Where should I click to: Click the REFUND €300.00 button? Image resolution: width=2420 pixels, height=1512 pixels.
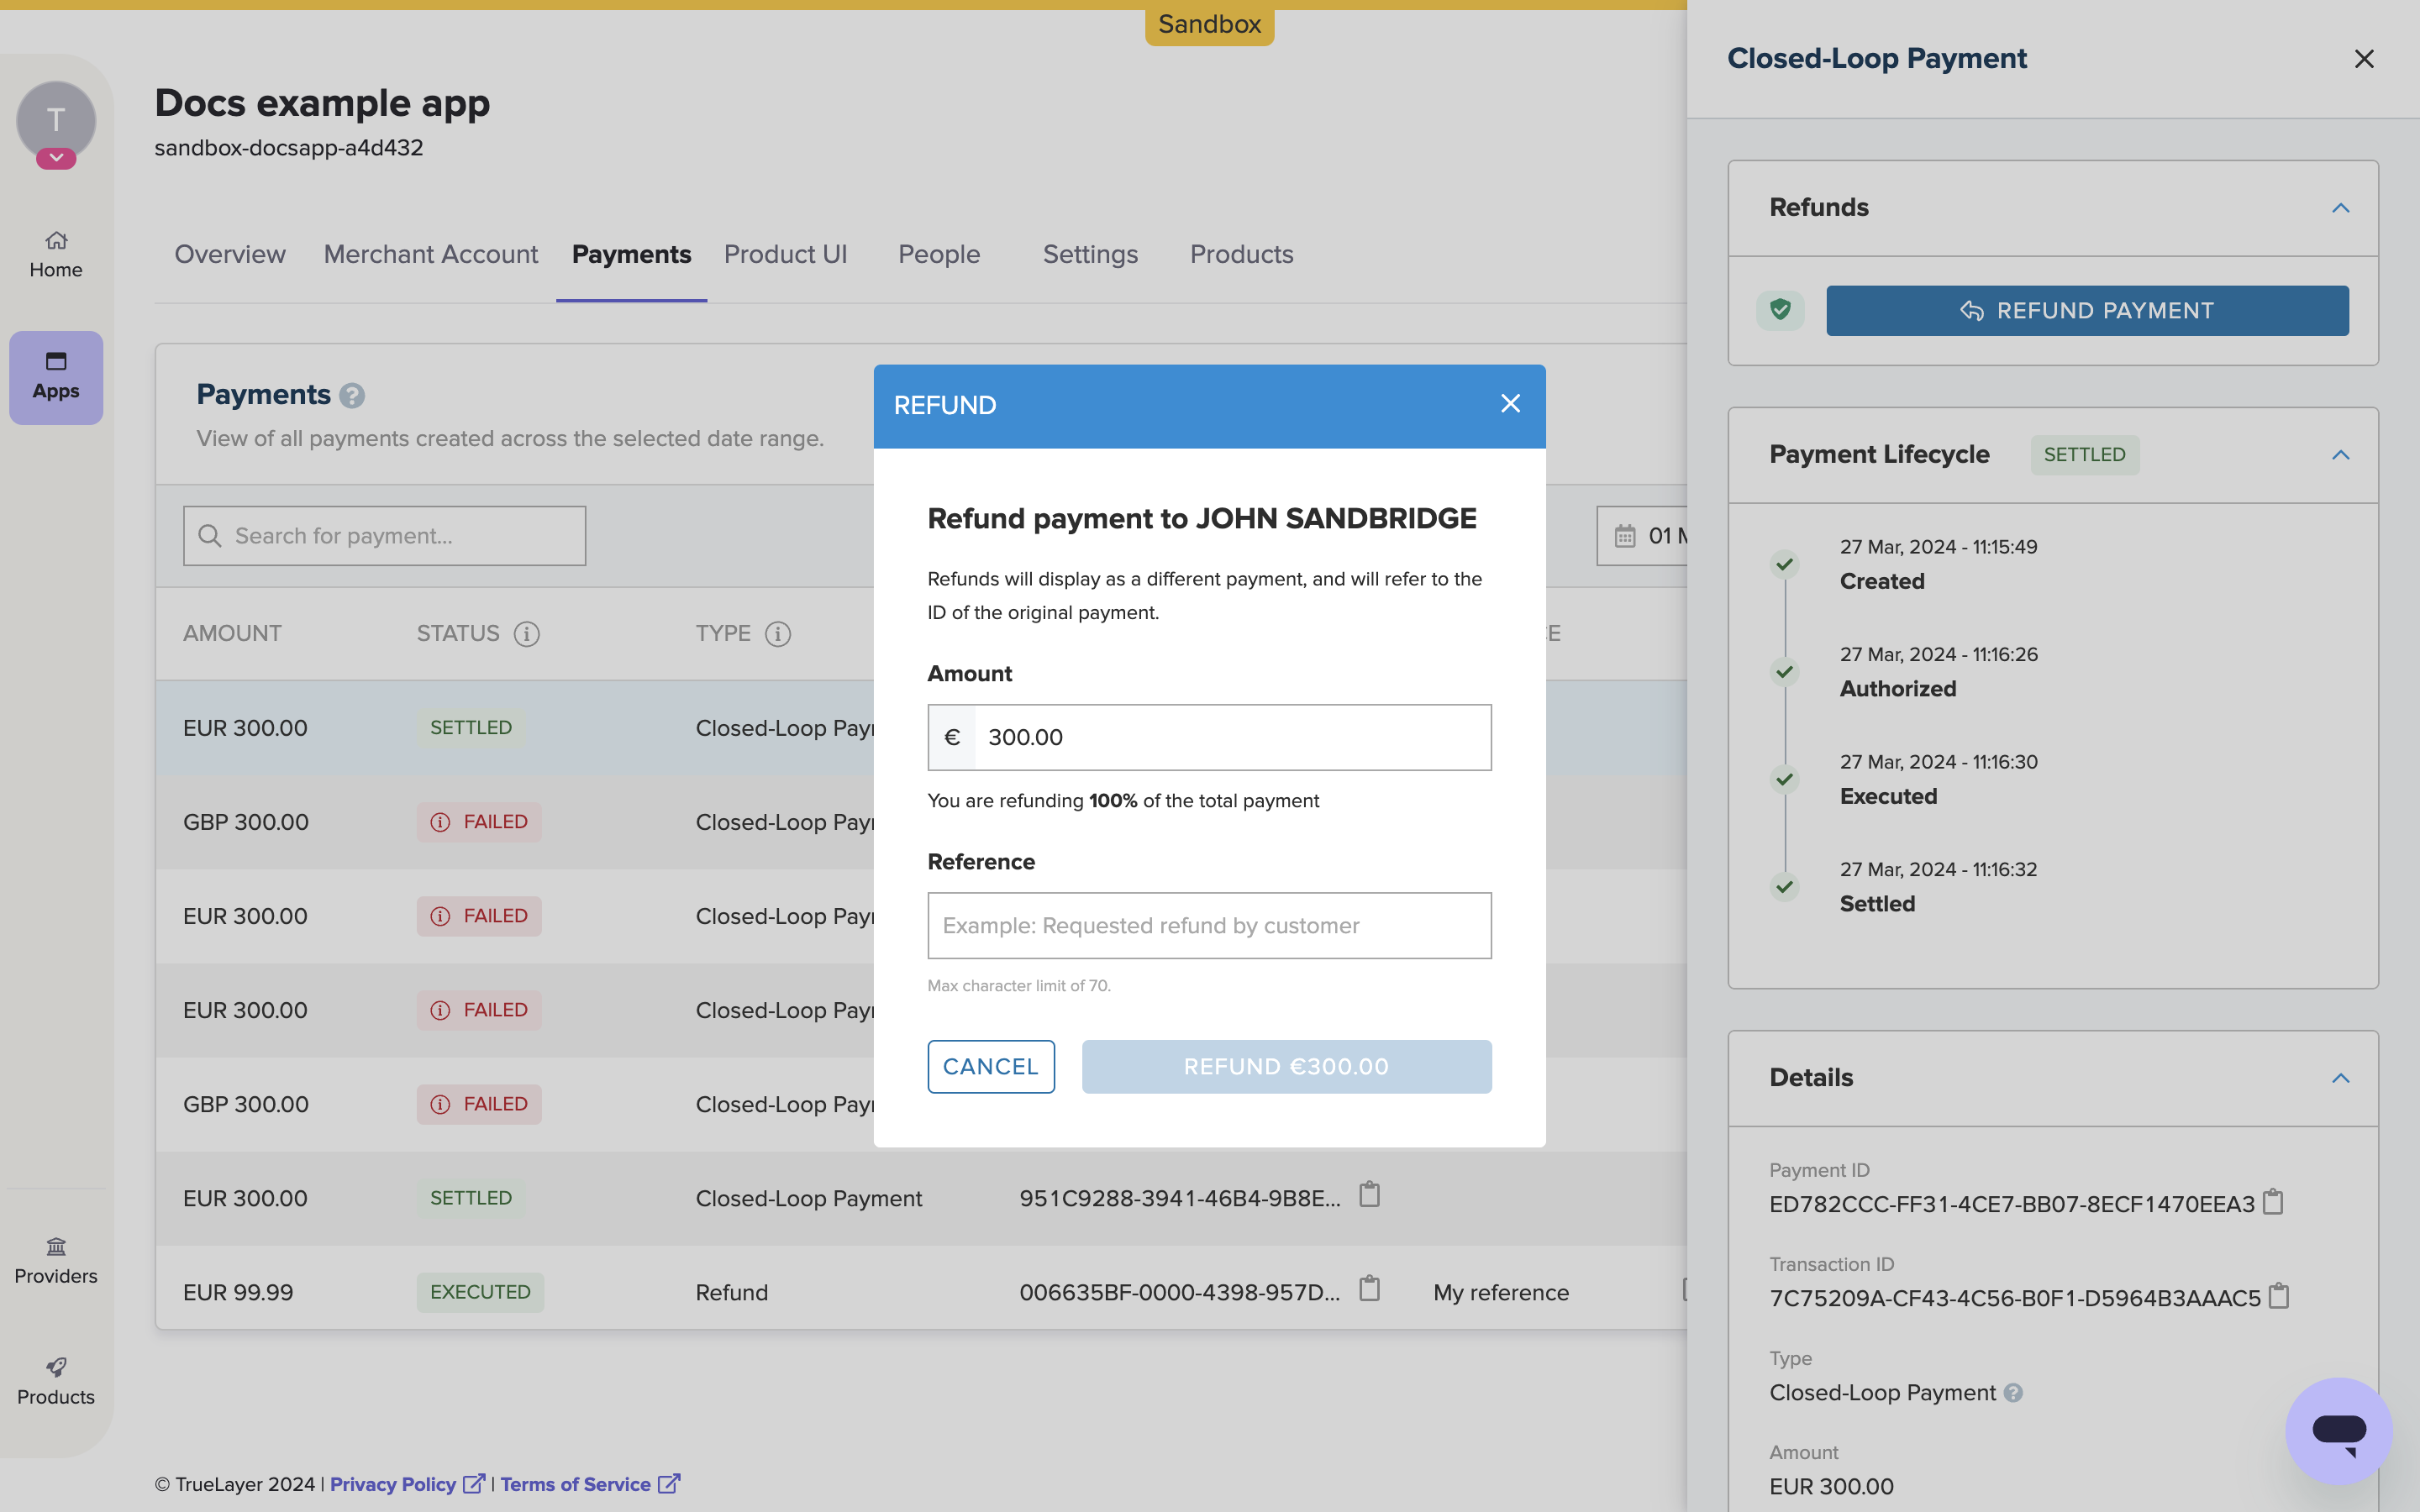pos(1287,1066)
